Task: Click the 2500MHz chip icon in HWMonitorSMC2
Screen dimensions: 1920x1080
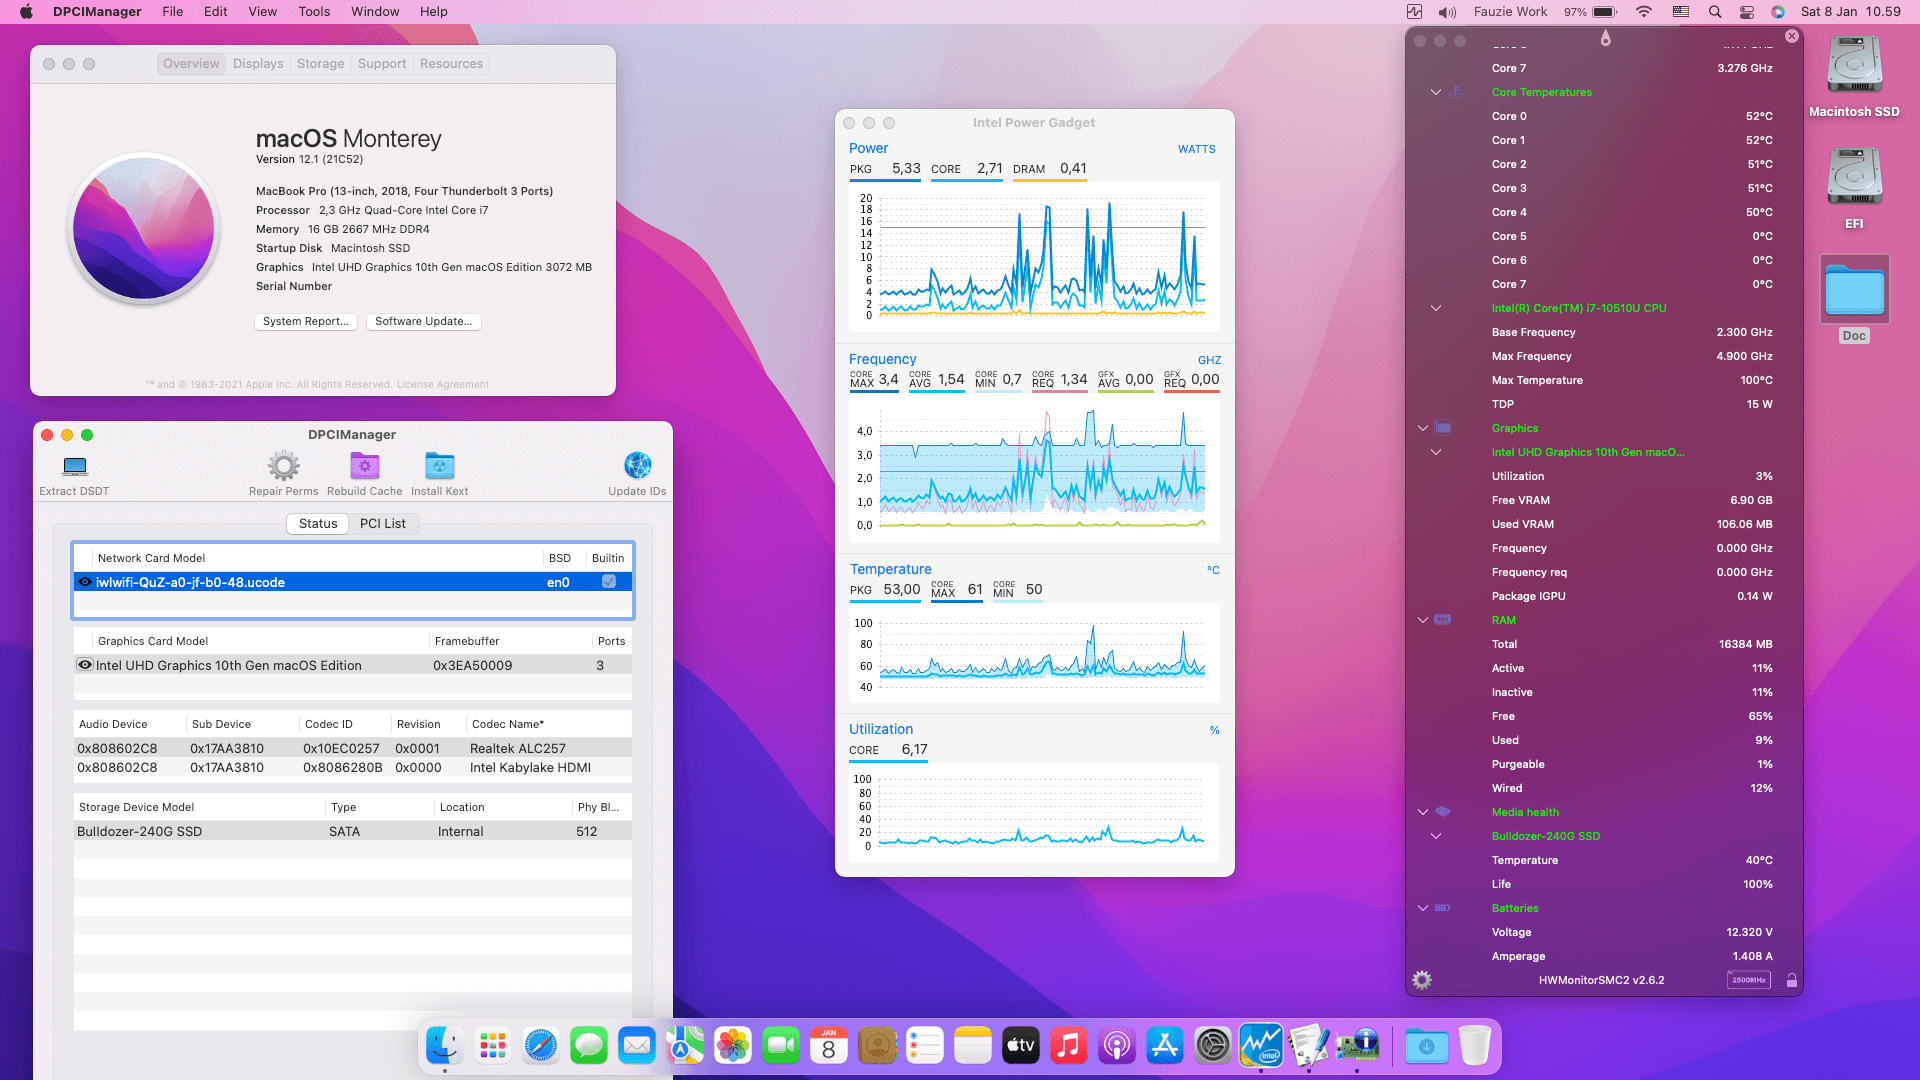Action: coord(1749,980)
